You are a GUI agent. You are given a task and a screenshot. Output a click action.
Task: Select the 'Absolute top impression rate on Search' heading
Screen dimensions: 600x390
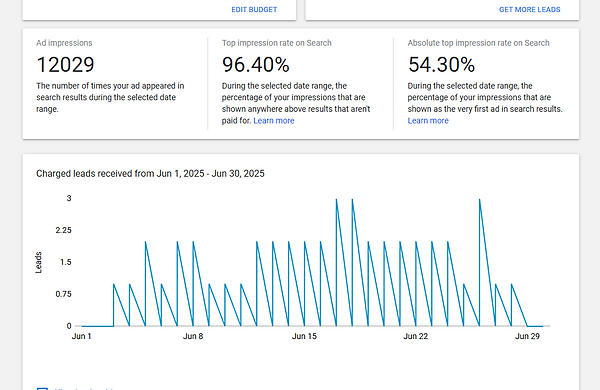click(x=478, y=43)
